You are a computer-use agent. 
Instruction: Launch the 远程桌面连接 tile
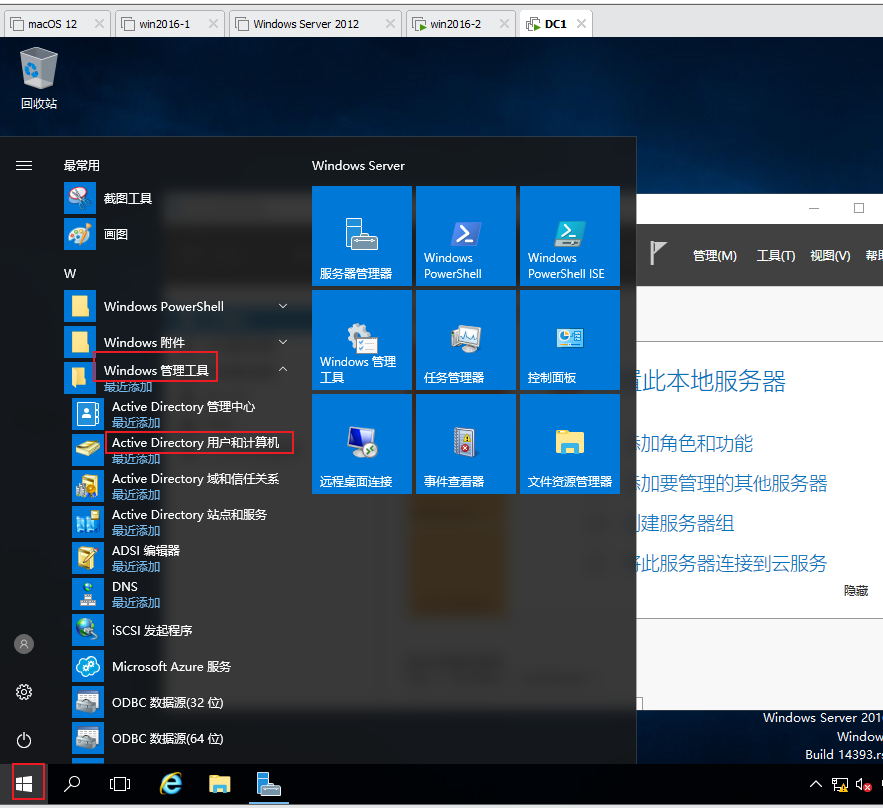[362, 444]
